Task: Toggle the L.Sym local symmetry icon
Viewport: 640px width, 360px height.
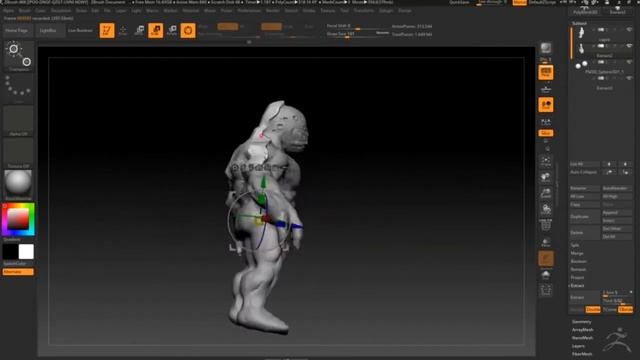Action: 546,122
